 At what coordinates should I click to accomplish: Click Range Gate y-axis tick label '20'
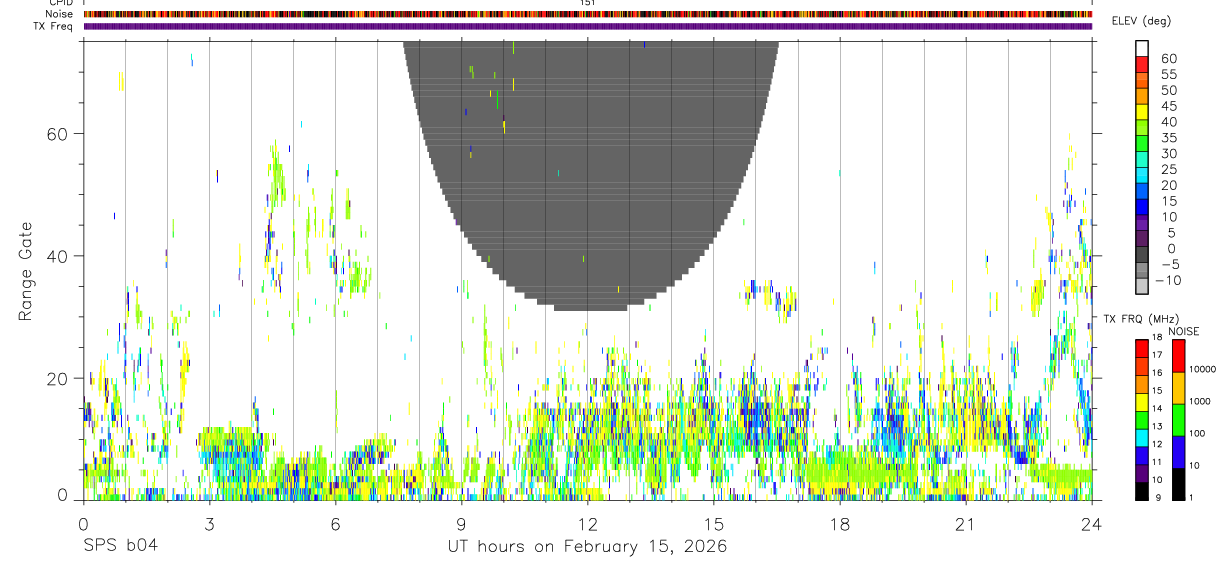click(58, 378)
